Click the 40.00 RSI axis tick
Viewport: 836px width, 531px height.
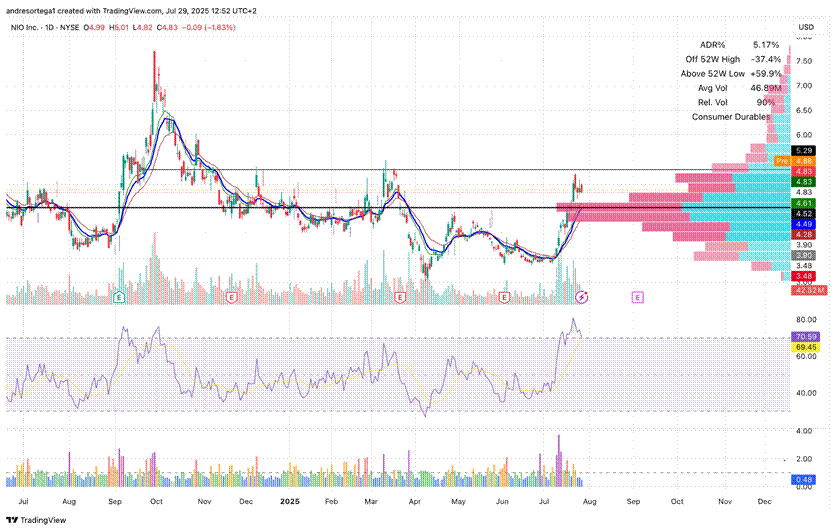click(806, 393)
